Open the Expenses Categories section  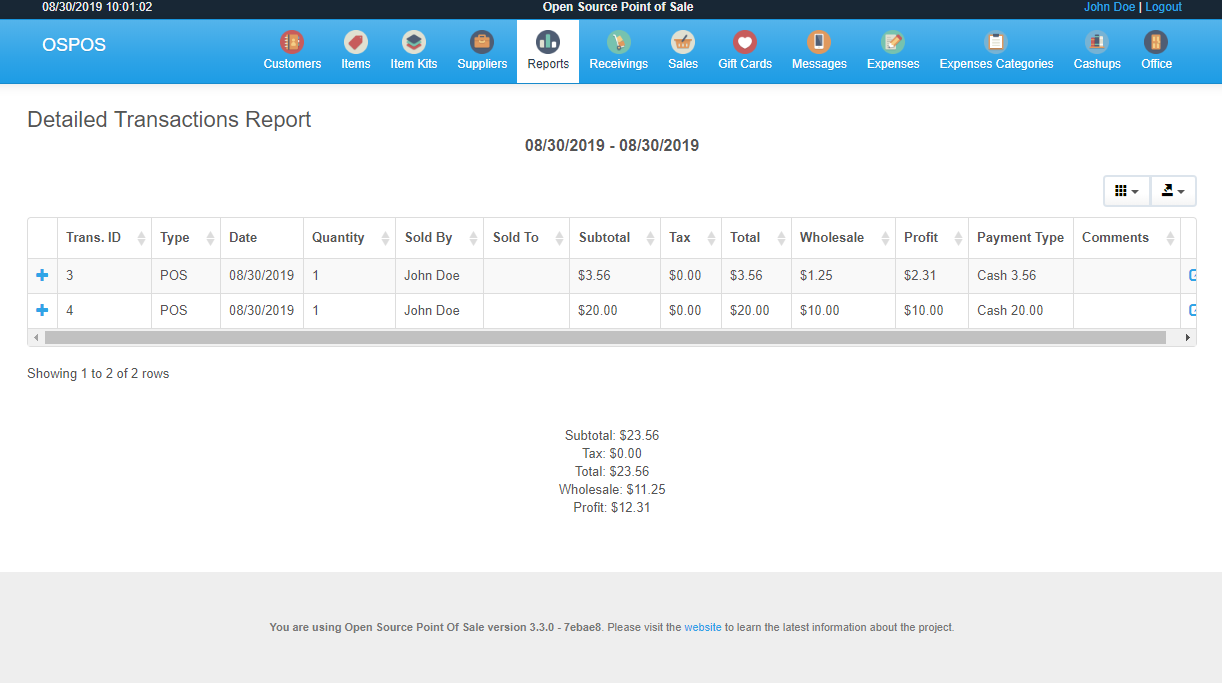pos(996,50)
